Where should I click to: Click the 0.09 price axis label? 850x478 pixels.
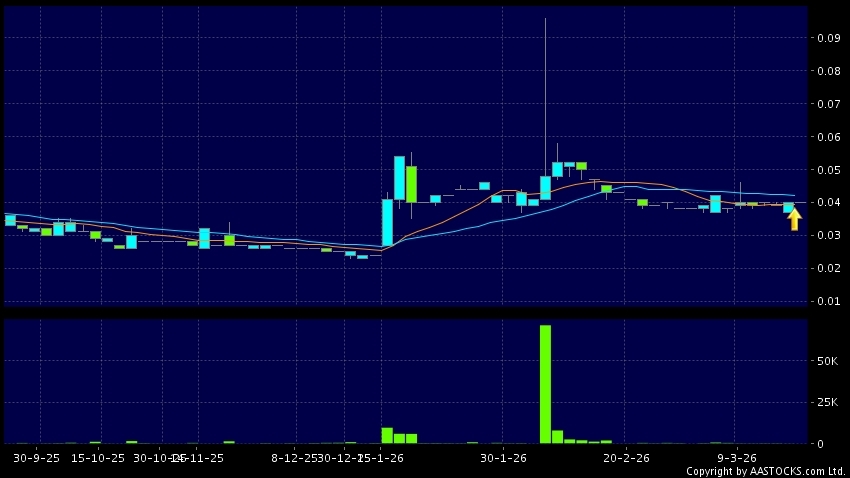(x=826, y=38)
